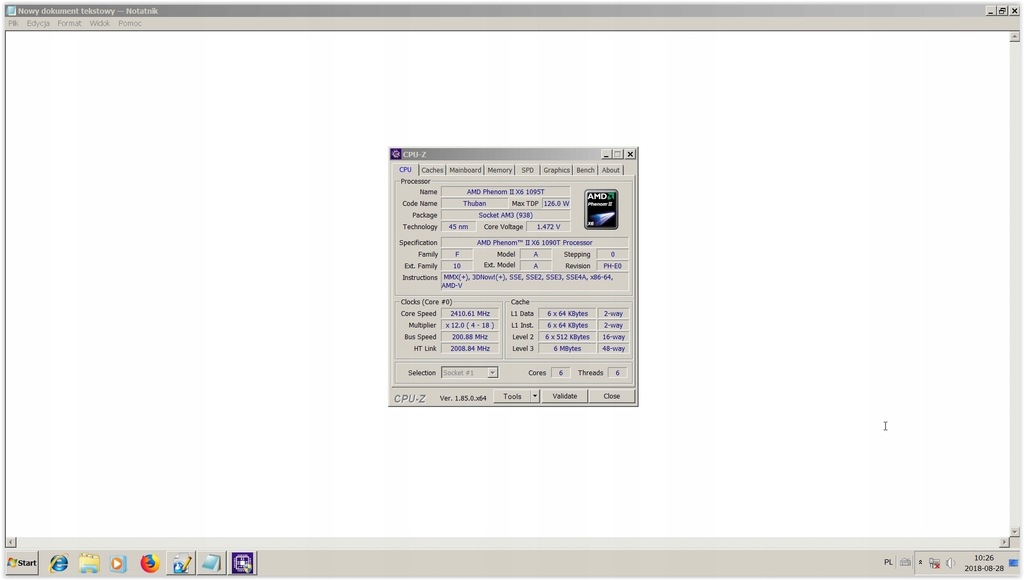The width and height of the screenshot is (1024, 580).
Task: Click Notepad's vertical scrollbar down arrow
Action: 1014,532
